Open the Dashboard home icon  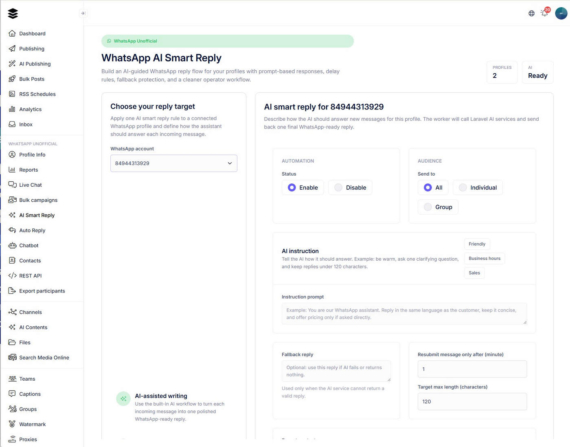(x=12, y=33)
